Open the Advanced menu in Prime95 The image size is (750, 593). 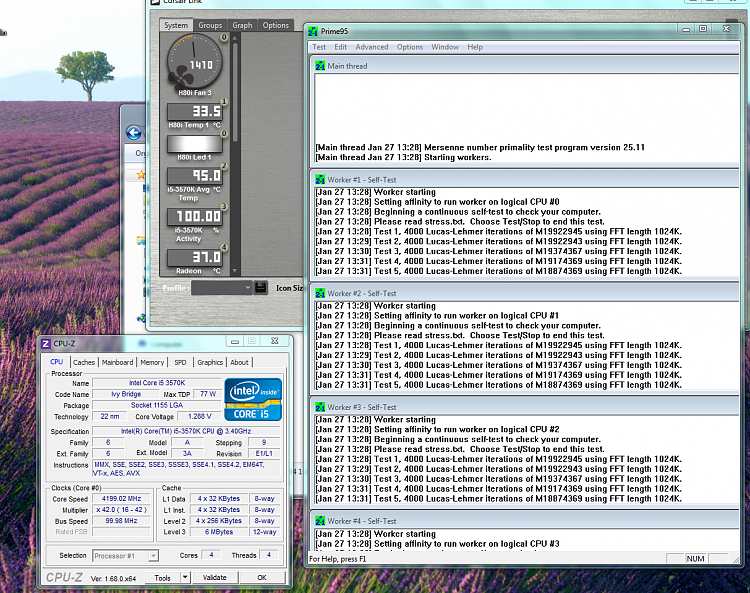tap(372, 47)
